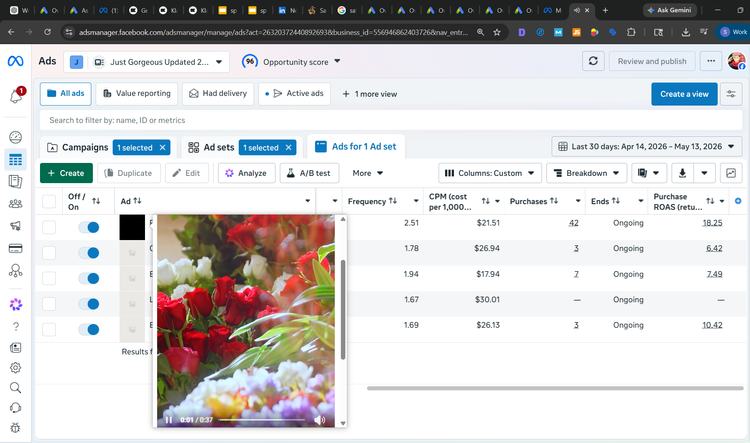Select all ads header checkbox
This screenshot has width=750, height=443.
[x=49, y=201]
